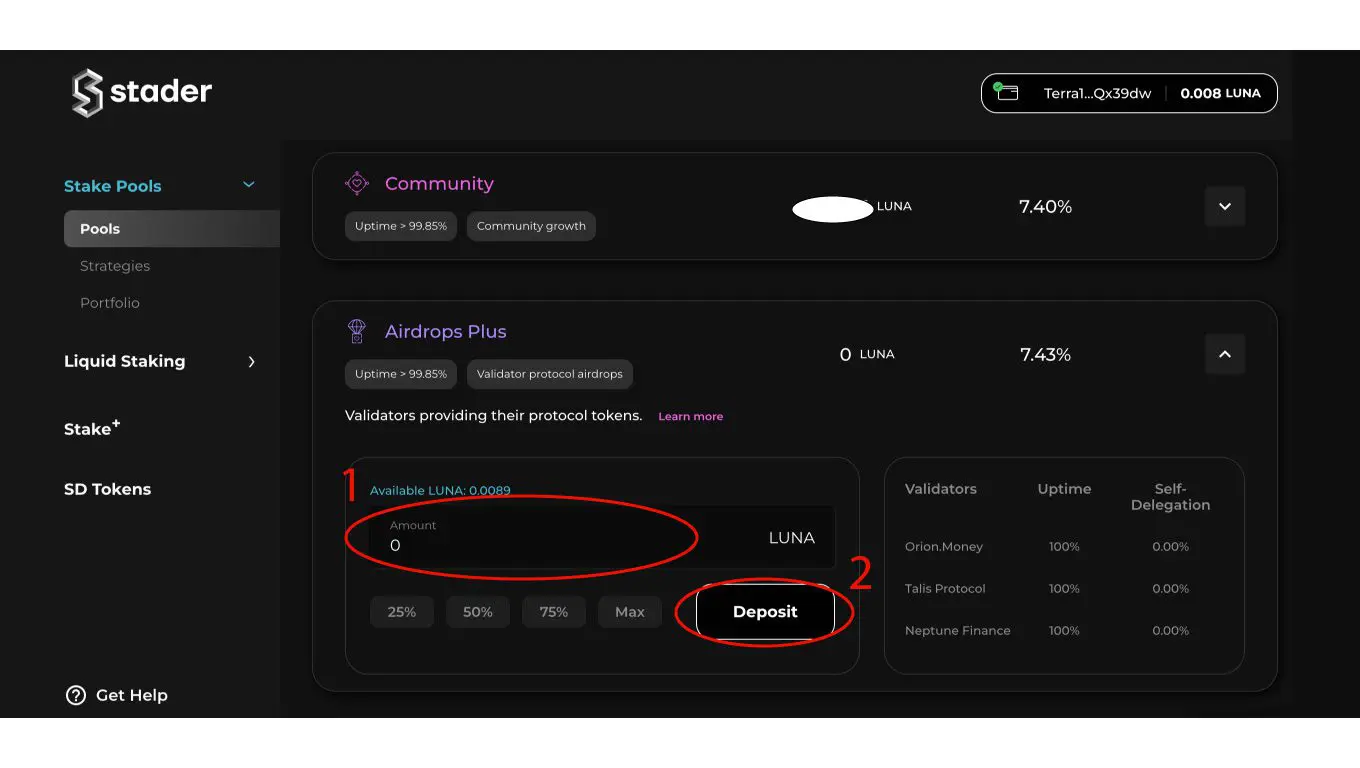Collapse the Stake Pools menu chevron
1360x768 pixels.
[249, 185]
